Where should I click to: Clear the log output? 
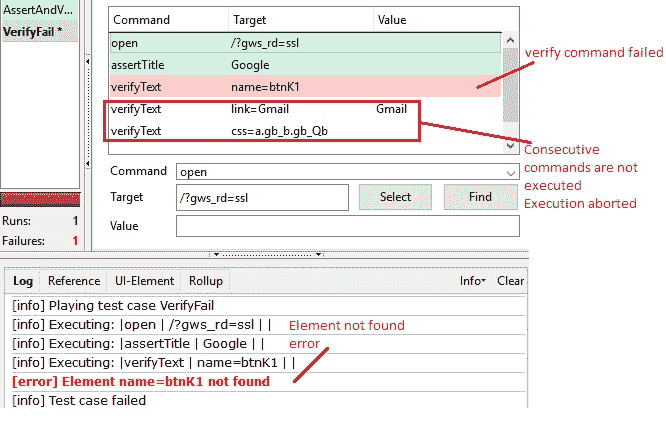coord(511,281)
